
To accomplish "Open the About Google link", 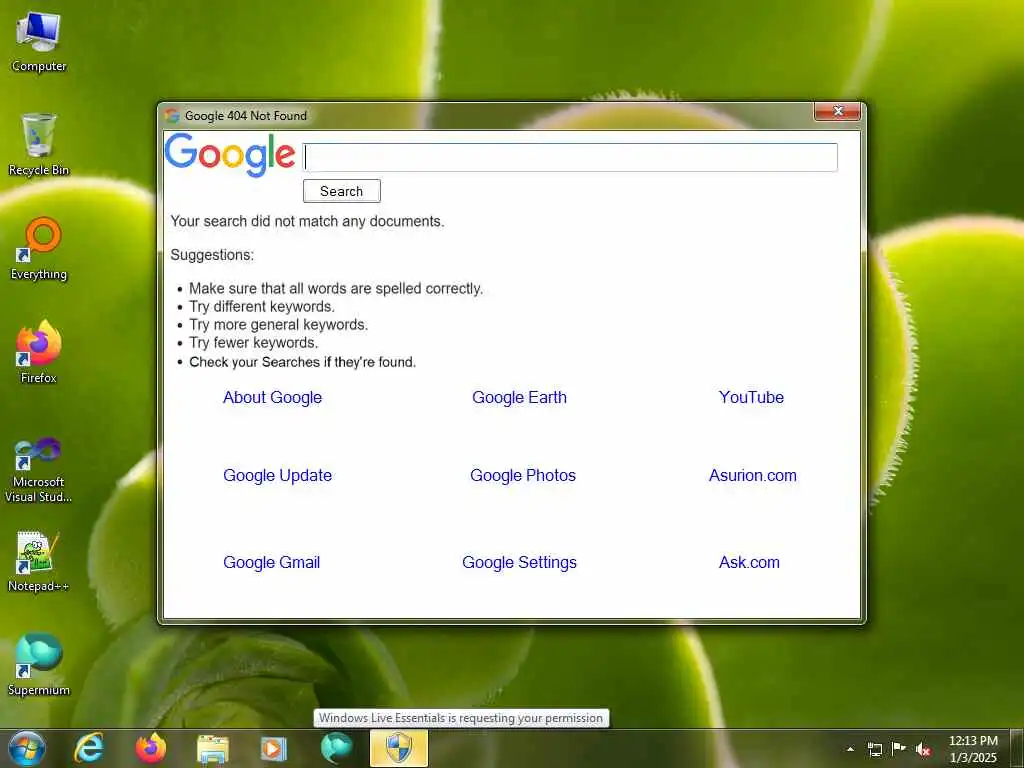I will (x=272, y=397).
